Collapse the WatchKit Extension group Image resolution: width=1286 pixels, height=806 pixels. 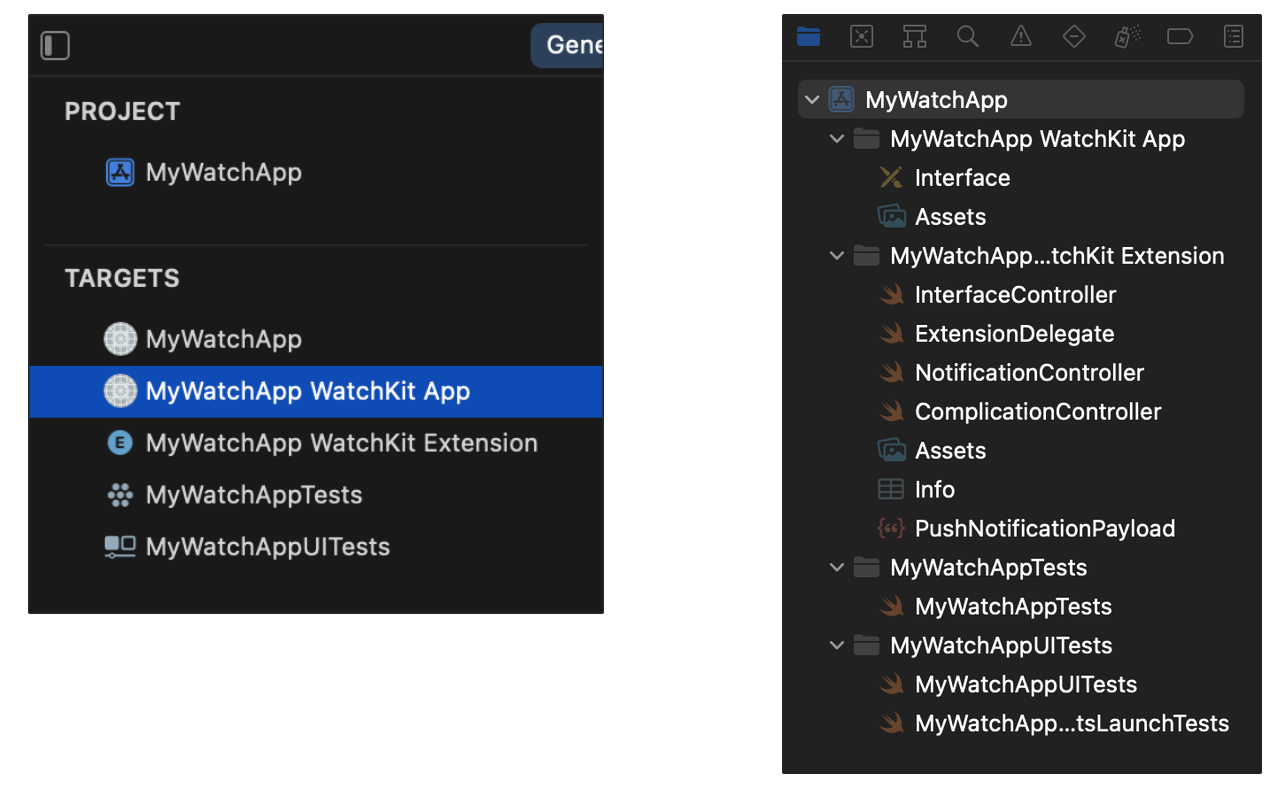pos(837,256)
